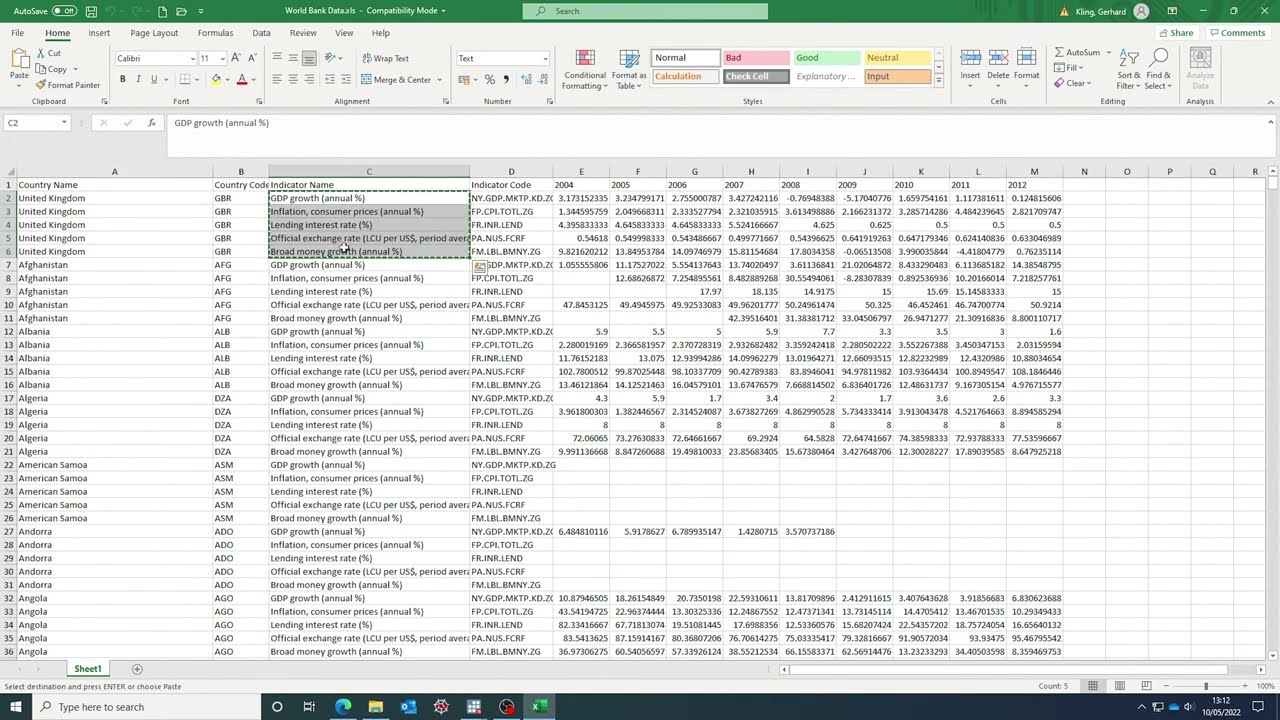Open Sort & Filter options

[1128, 69]
